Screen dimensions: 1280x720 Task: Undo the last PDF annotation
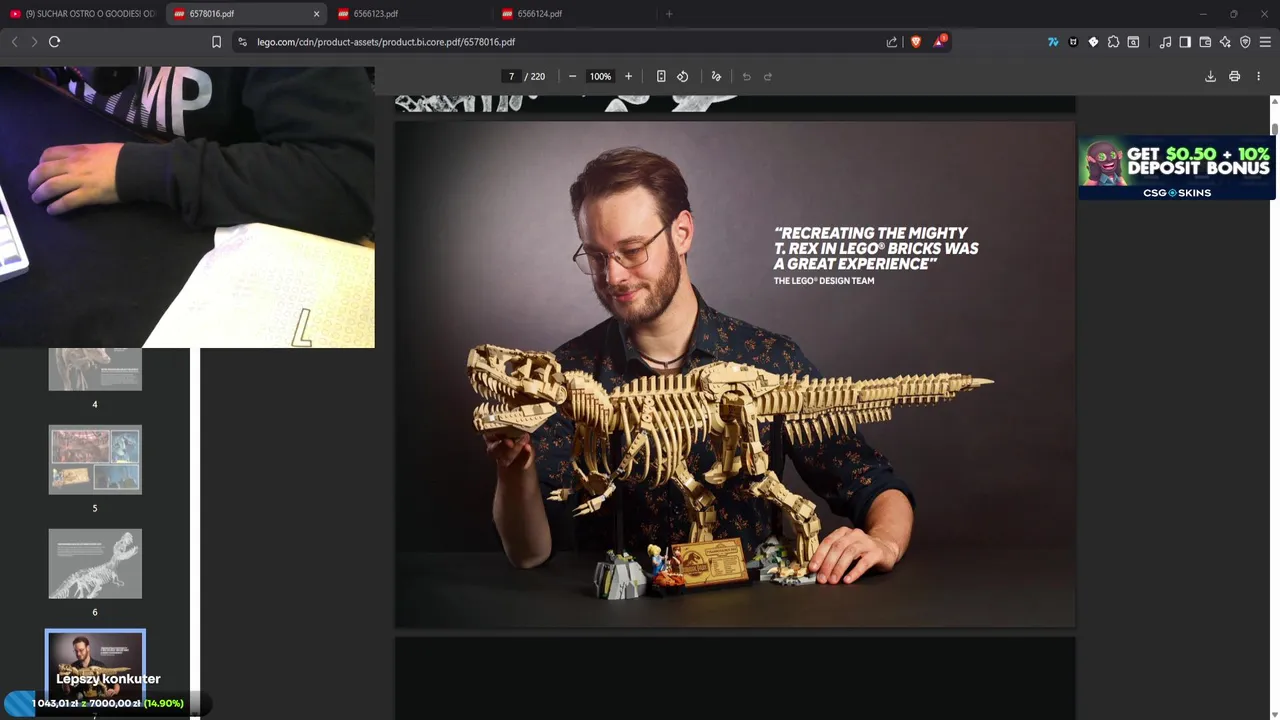point(746,77)
